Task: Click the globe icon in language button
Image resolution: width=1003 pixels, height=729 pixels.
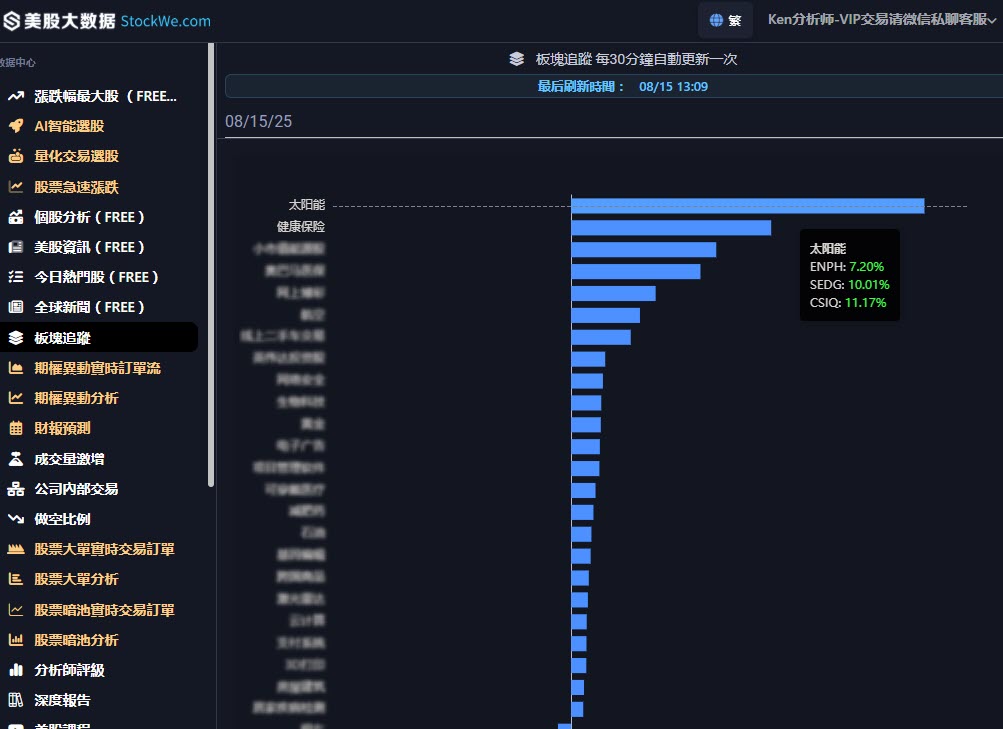Action: tap(716, 20)
